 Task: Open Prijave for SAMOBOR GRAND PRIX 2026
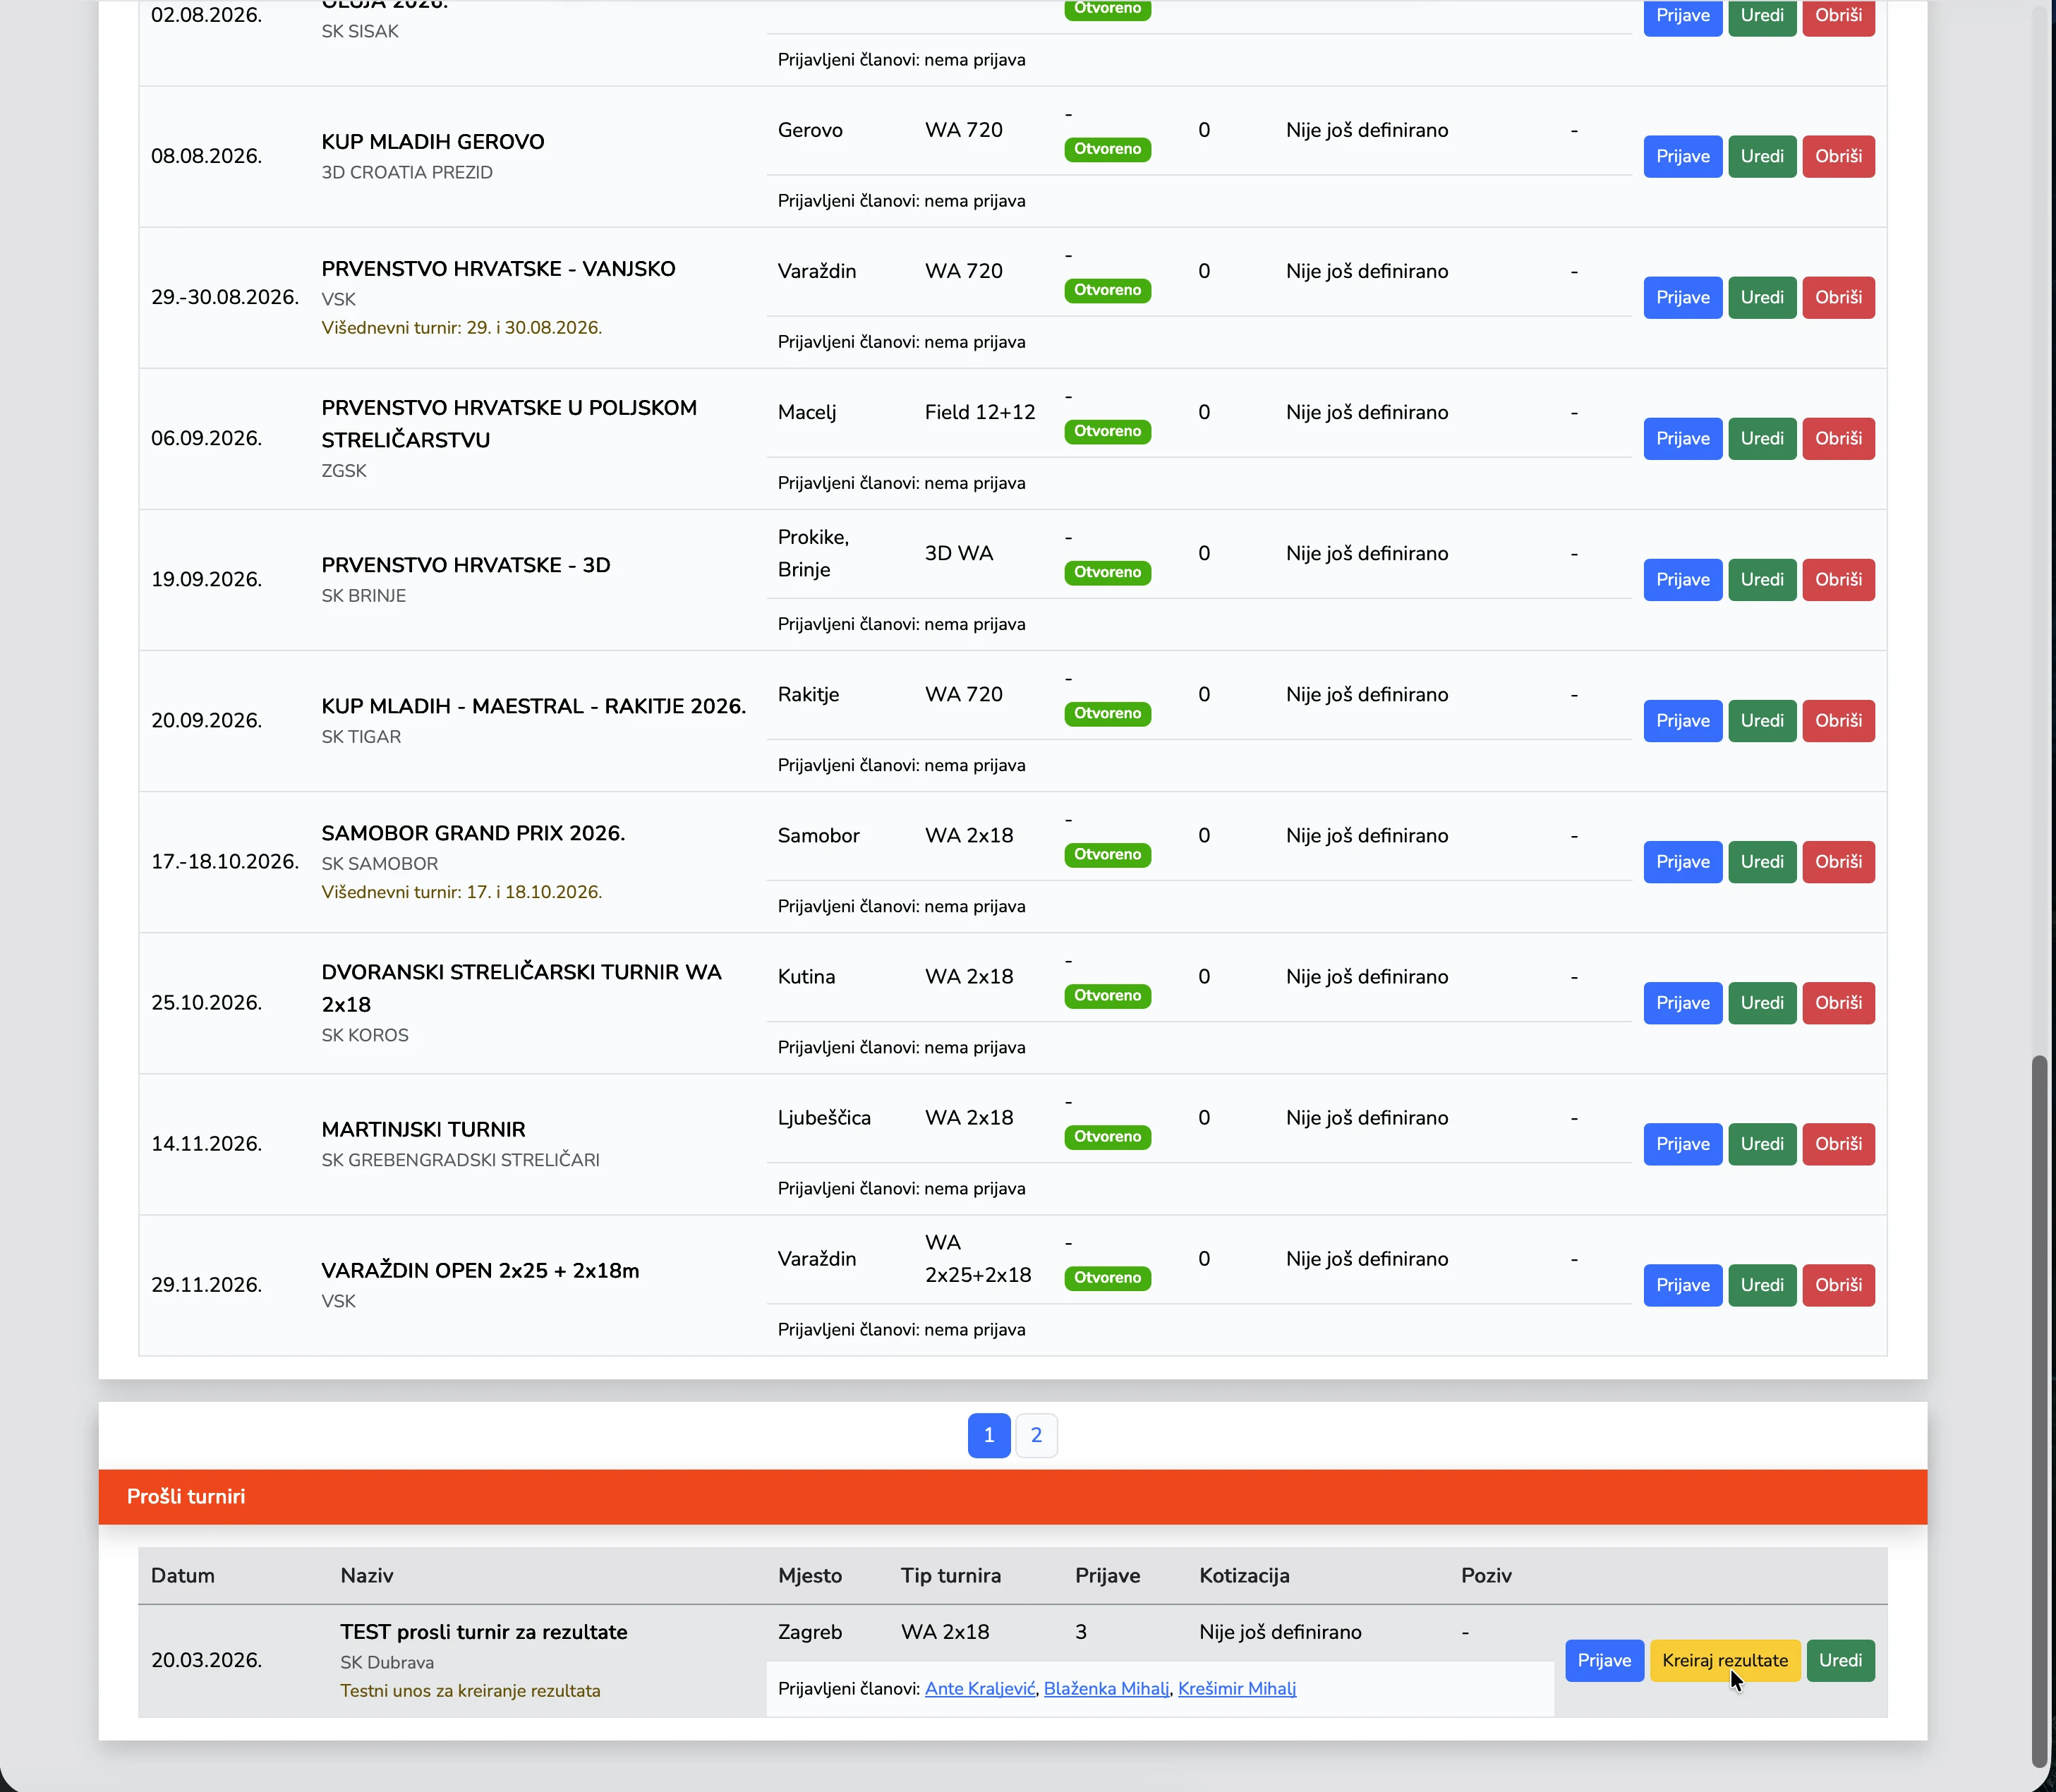(1682, 861)
